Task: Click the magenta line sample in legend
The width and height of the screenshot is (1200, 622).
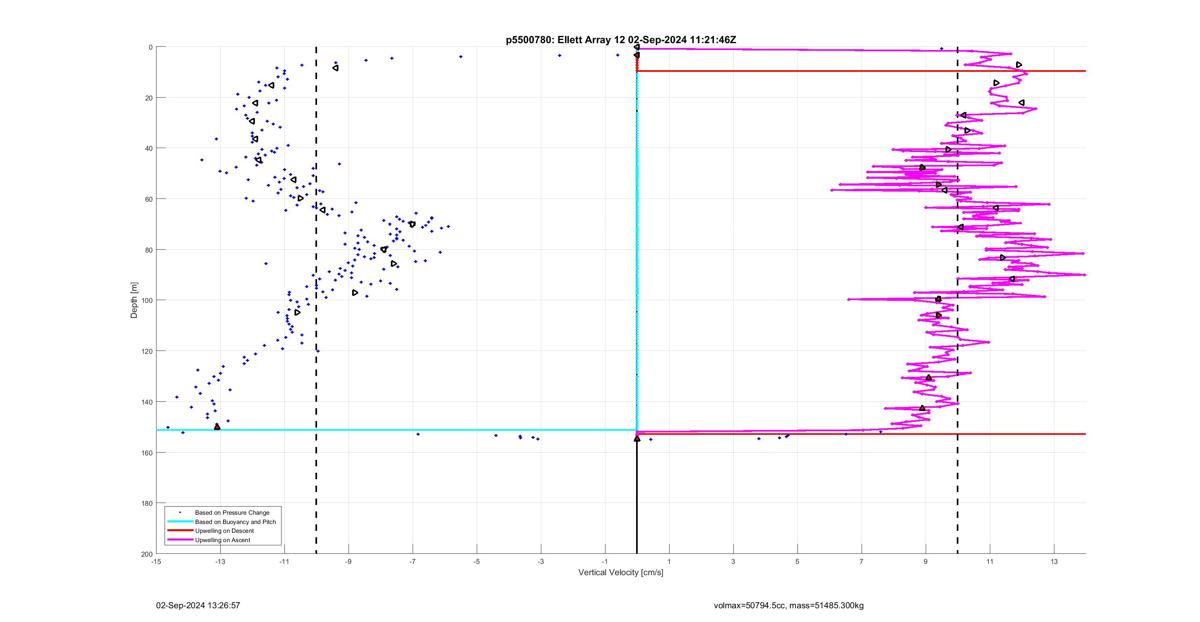Action: coord(180,539)
